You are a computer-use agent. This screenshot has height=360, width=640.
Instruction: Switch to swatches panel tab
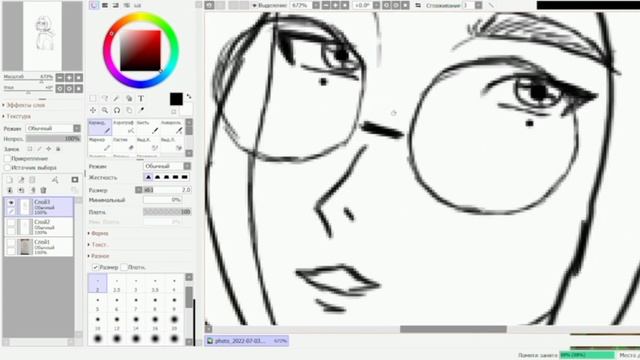coord(127,5)
